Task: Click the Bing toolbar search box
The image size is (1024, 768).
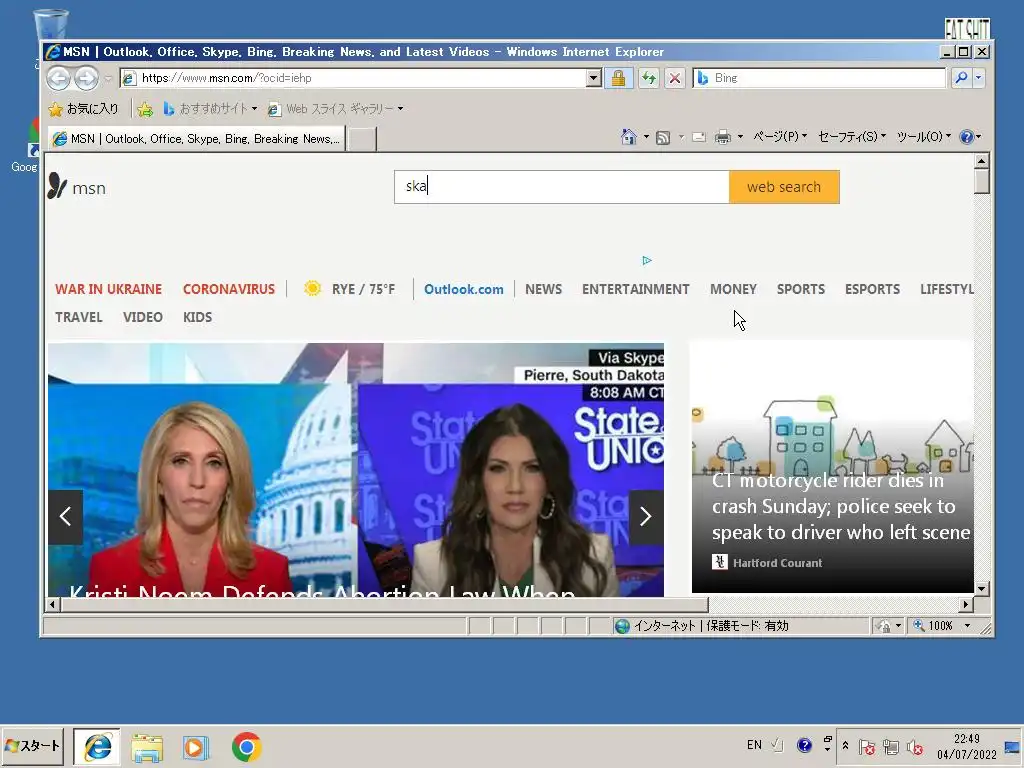Action: [818, 78]
